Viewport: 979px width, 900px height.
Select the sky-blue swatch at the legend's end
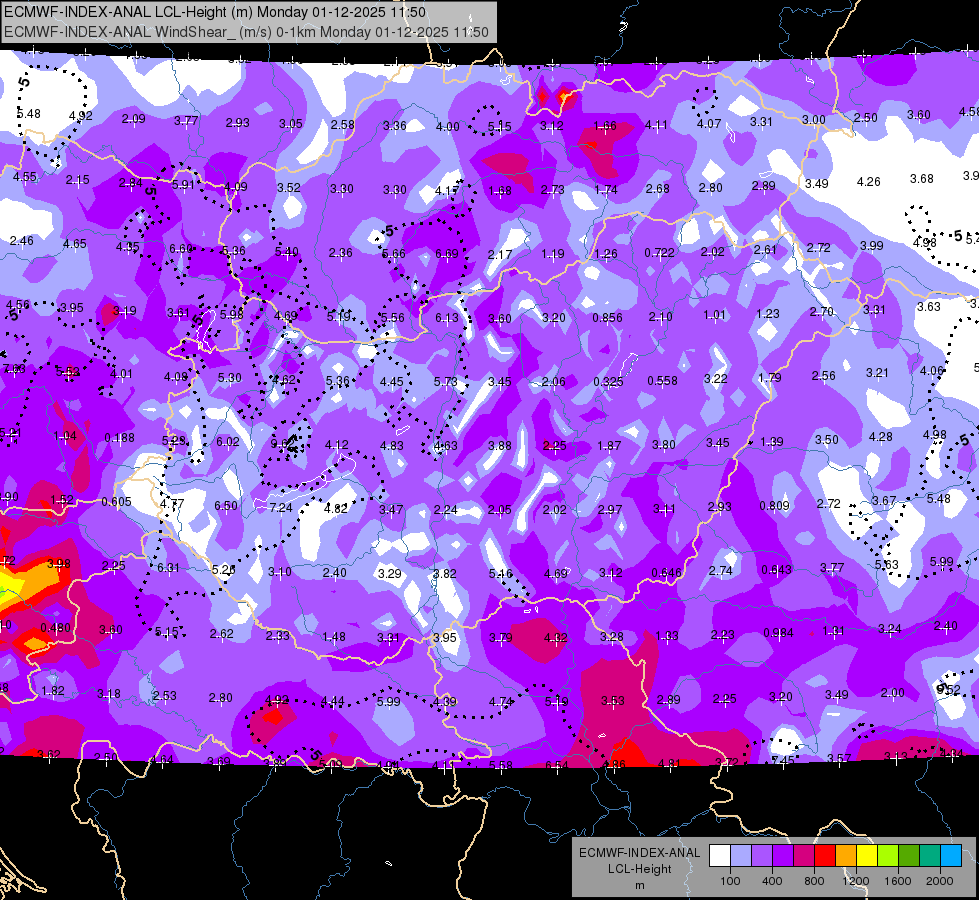(951, 856)
